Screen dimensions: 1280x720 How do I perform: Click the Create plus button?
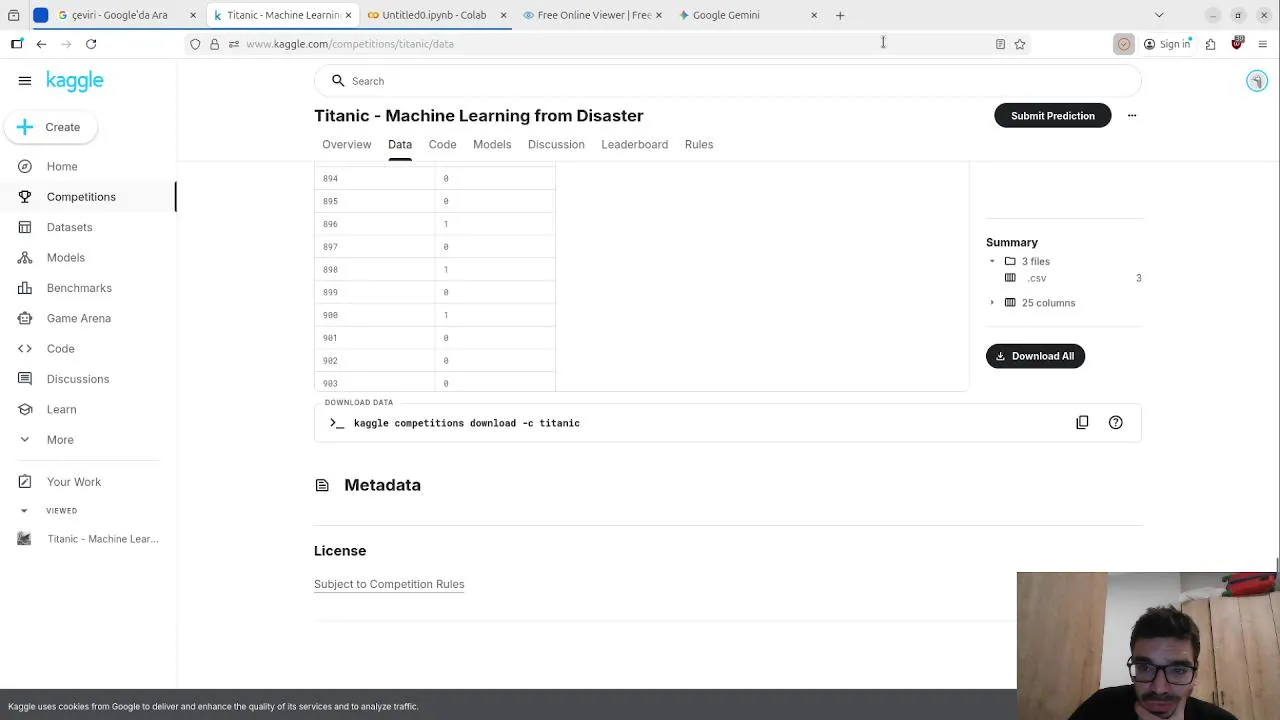tap(49, 127)
